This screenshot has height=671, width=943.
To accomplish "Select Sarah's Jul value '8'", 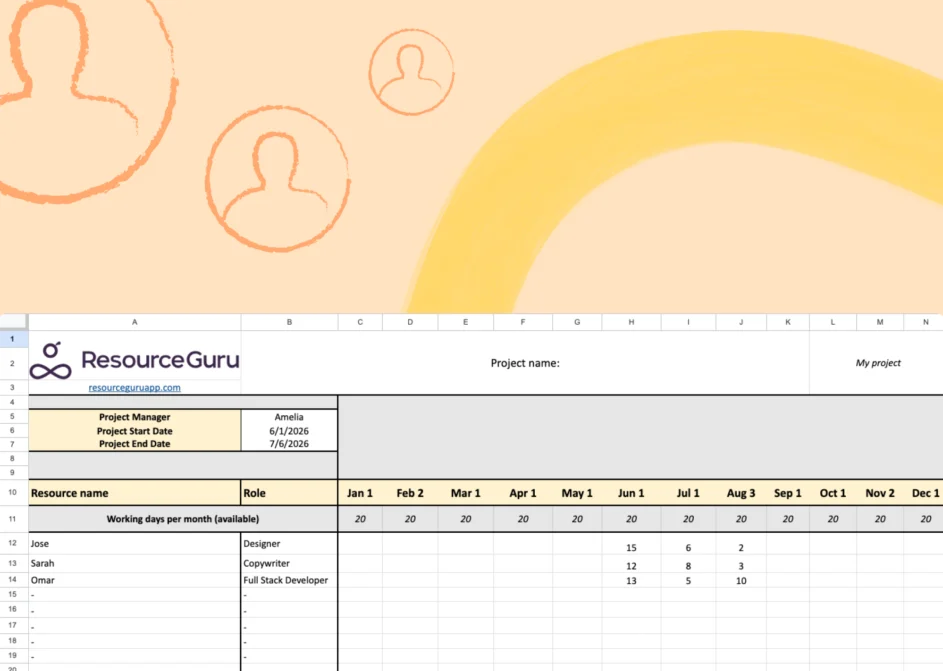I will pyautogui.click(x=688, y=565).
